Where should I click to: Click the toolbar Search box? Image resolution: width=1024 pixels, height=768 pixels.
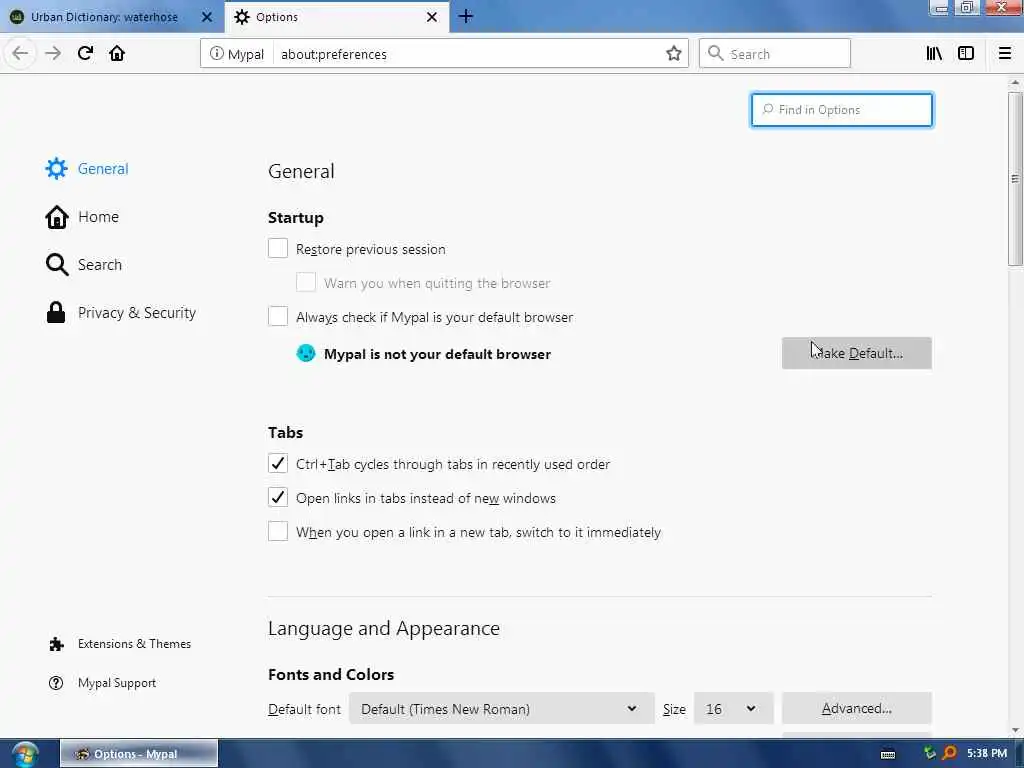click(775, 54)
